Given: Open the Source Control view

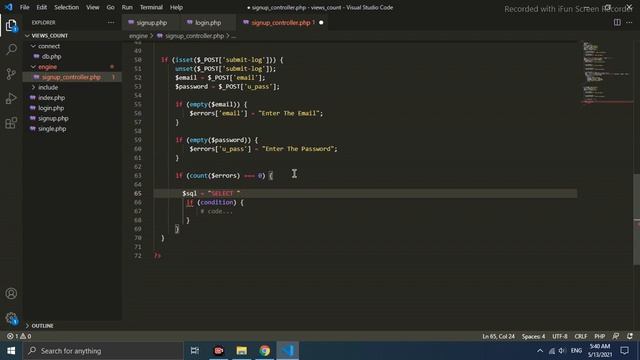Looking at the screenshot, I should click(x=11, y=74).
